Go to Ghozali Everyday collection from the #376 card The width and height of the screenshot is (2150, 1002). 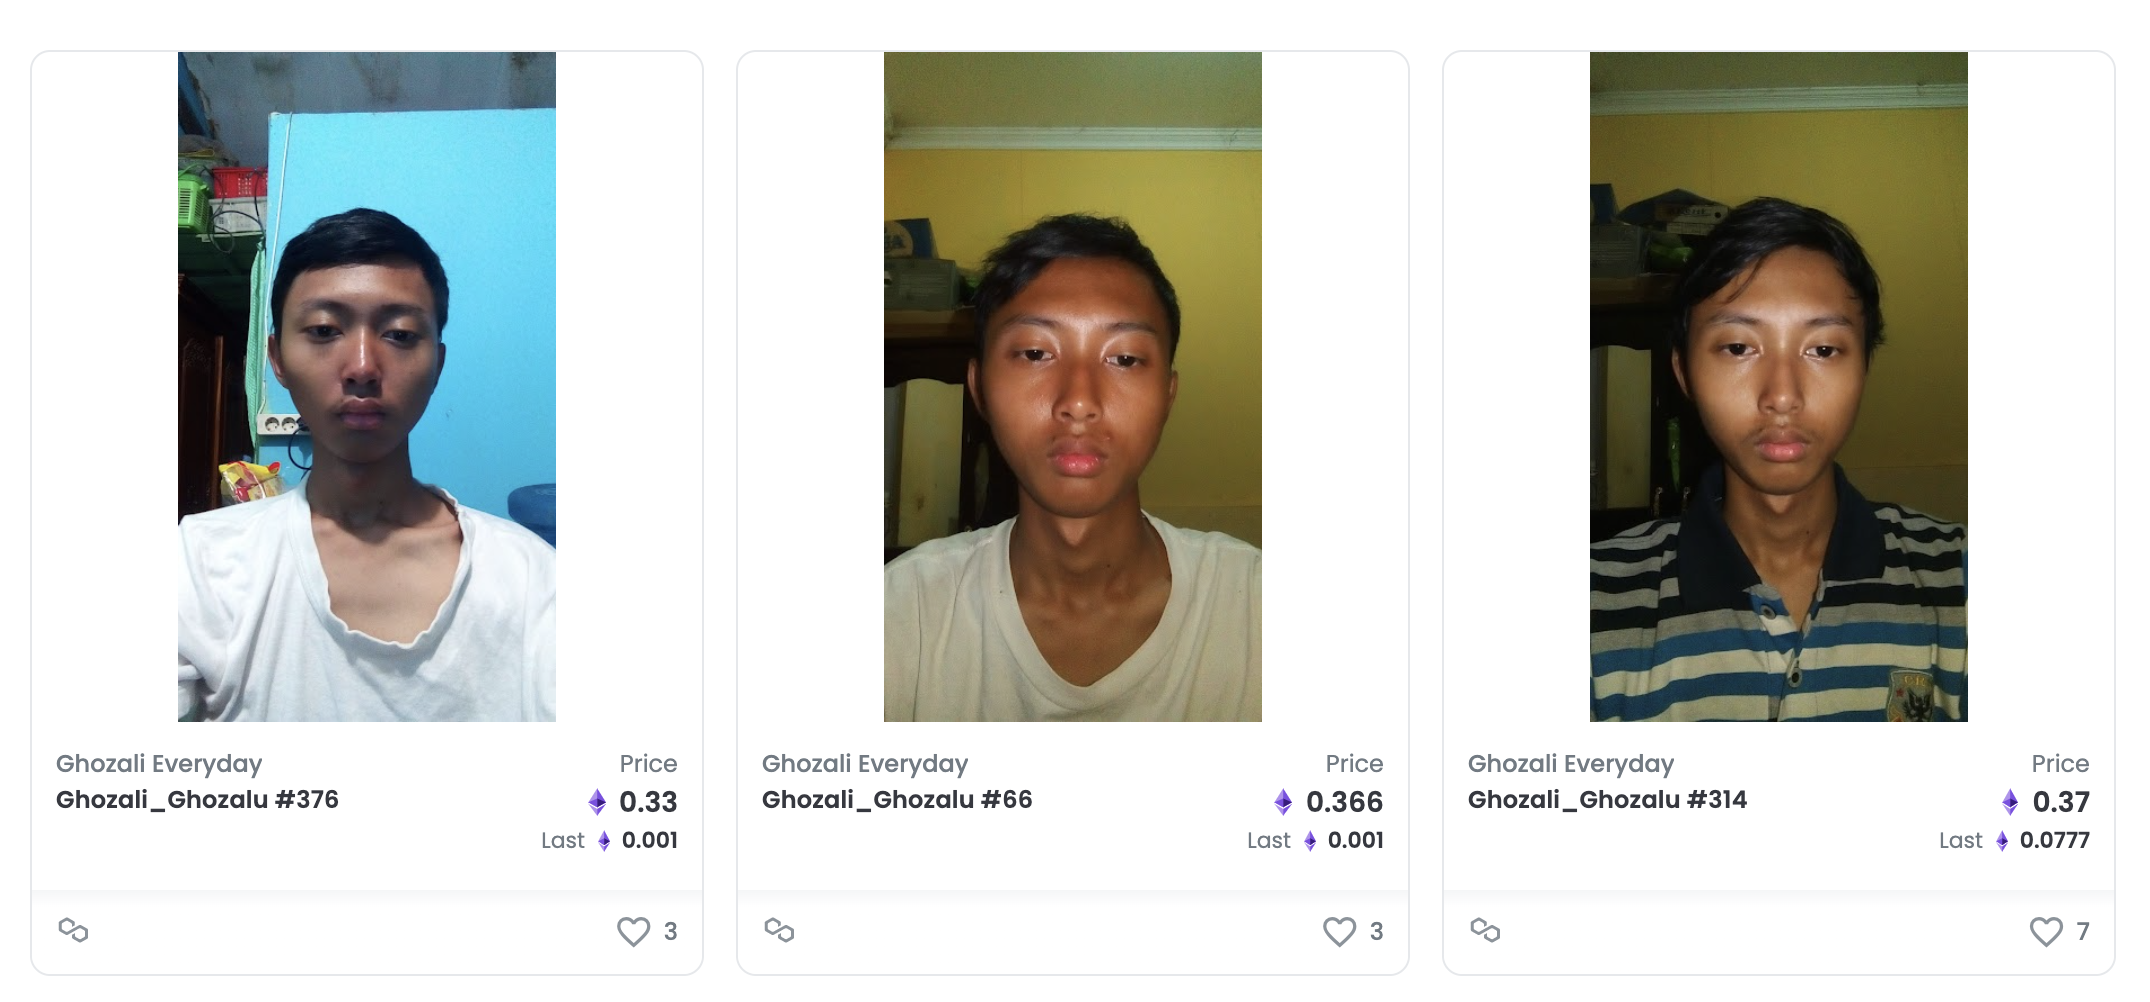(159, 764)
